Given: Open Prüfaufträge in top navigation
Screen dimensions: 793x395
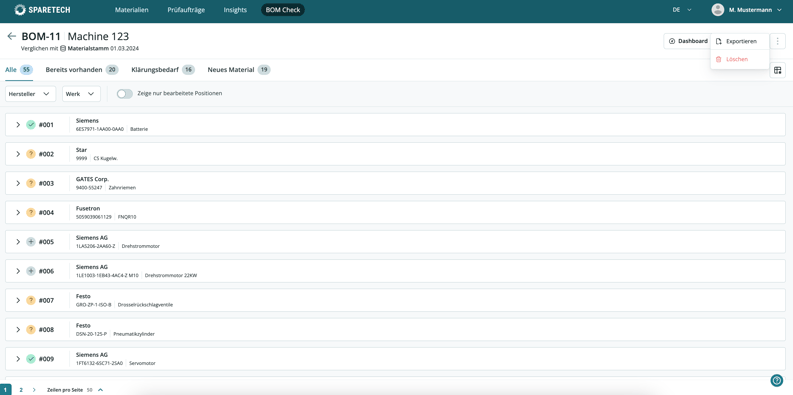Looking at the screenshot, I should click(186, 10).
